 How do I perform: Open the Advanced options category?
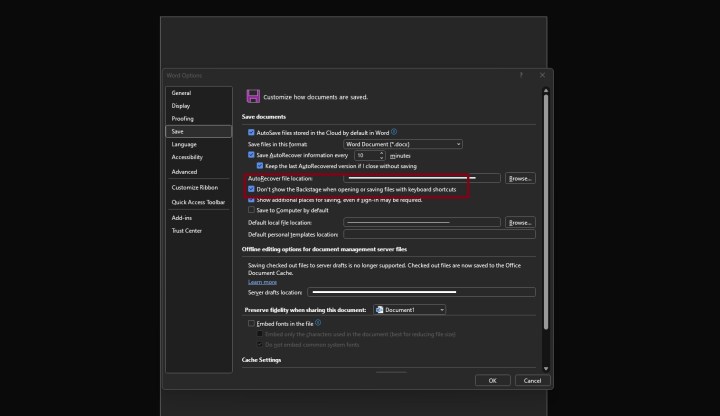[184, 172]
